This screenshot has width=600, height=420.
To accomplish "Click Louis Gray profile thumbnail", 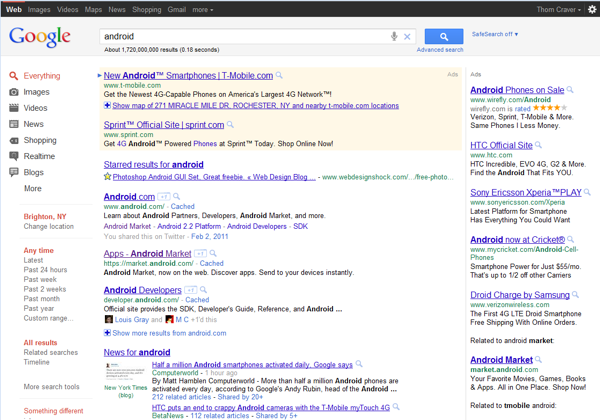I will (x=109, y=319).
